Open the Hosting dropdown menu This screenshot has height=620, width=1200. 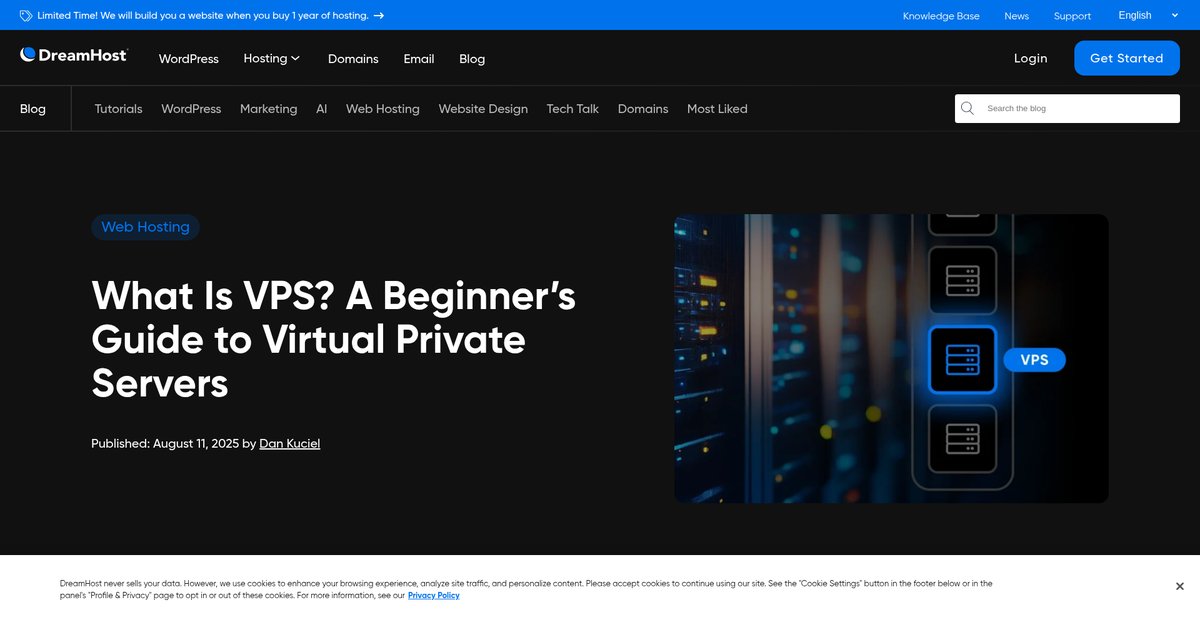pos(271,58)
